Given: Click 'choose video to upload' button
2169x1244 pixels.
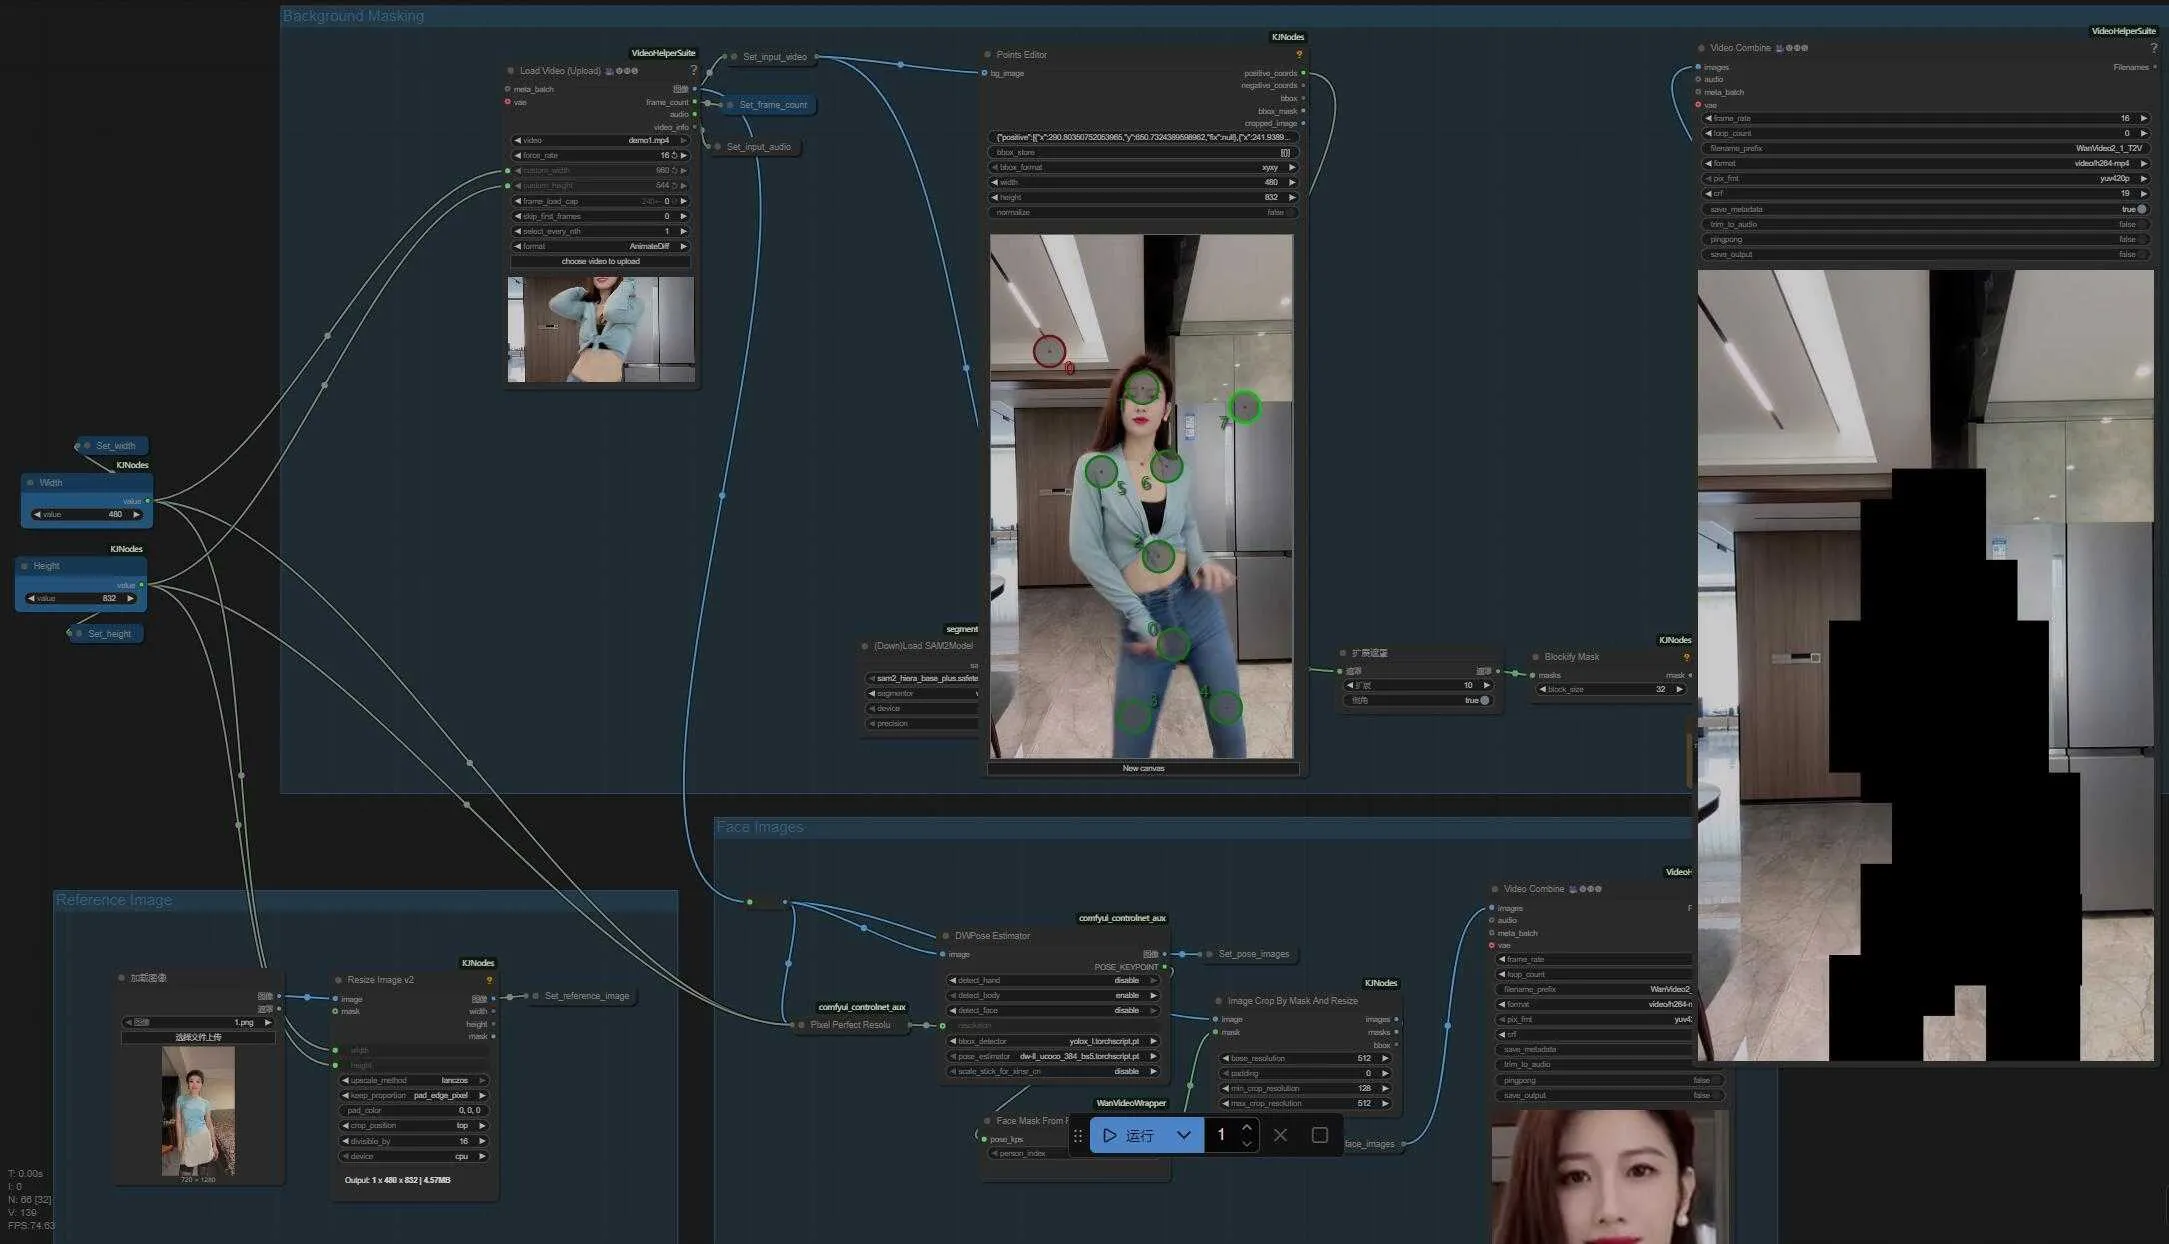Looking at the screenshot, I should [x=600, y=261].
